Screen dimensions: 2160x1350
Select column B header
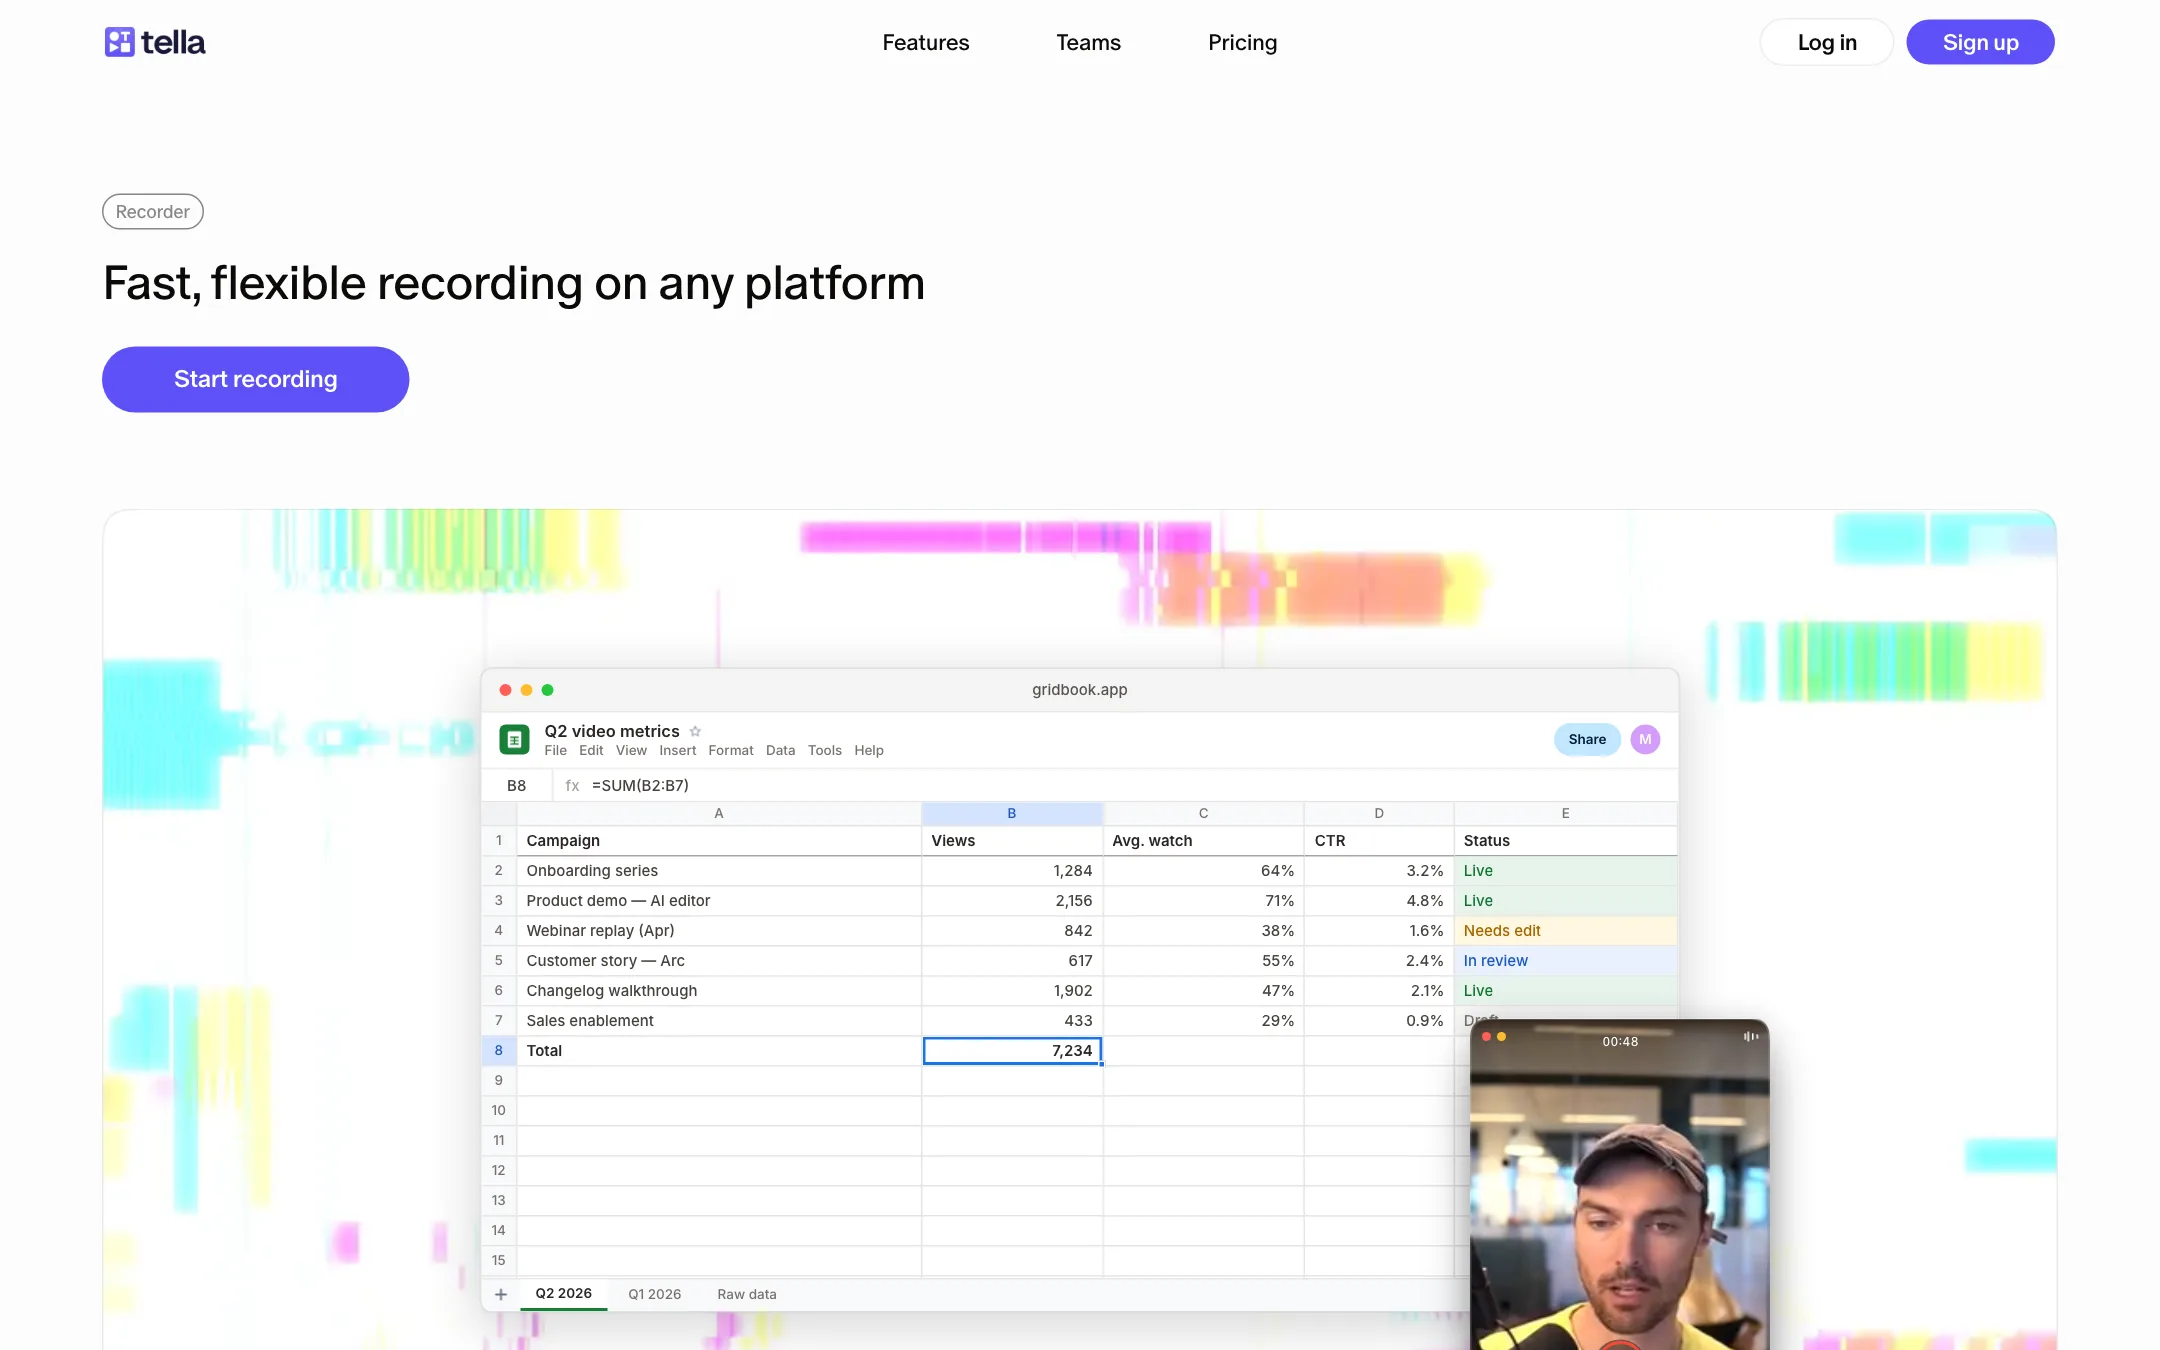point(1012,813)
